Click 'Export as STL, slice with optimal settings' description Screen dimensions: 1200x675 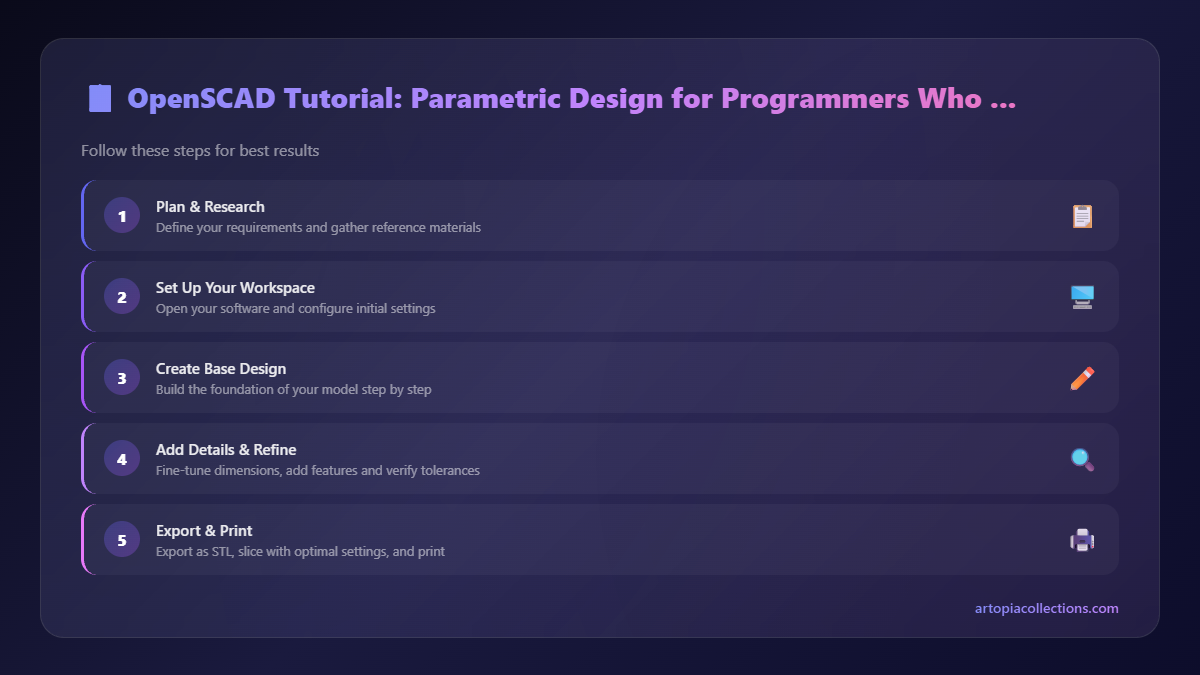[300, 552]
